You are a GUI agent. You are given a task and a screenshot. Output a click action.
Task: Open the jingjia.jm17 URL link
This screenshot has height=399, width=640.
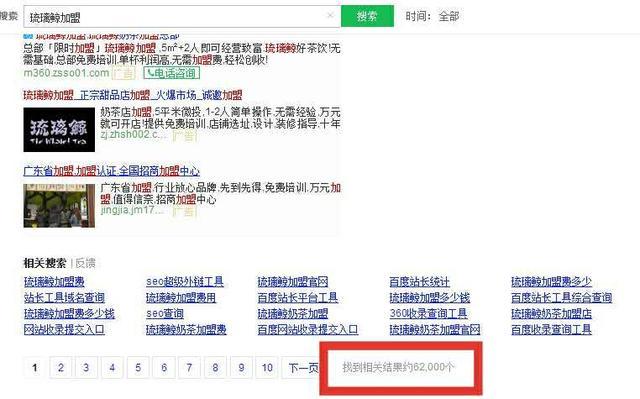click(132, 210)
